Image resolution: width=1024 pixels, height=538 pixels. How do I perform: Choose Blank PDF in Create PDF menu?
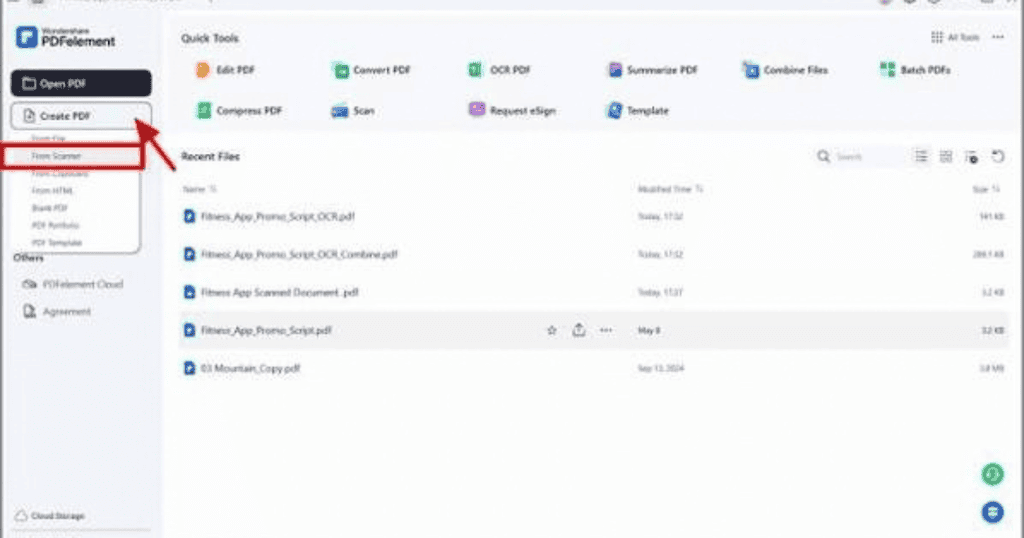(50, 208)
